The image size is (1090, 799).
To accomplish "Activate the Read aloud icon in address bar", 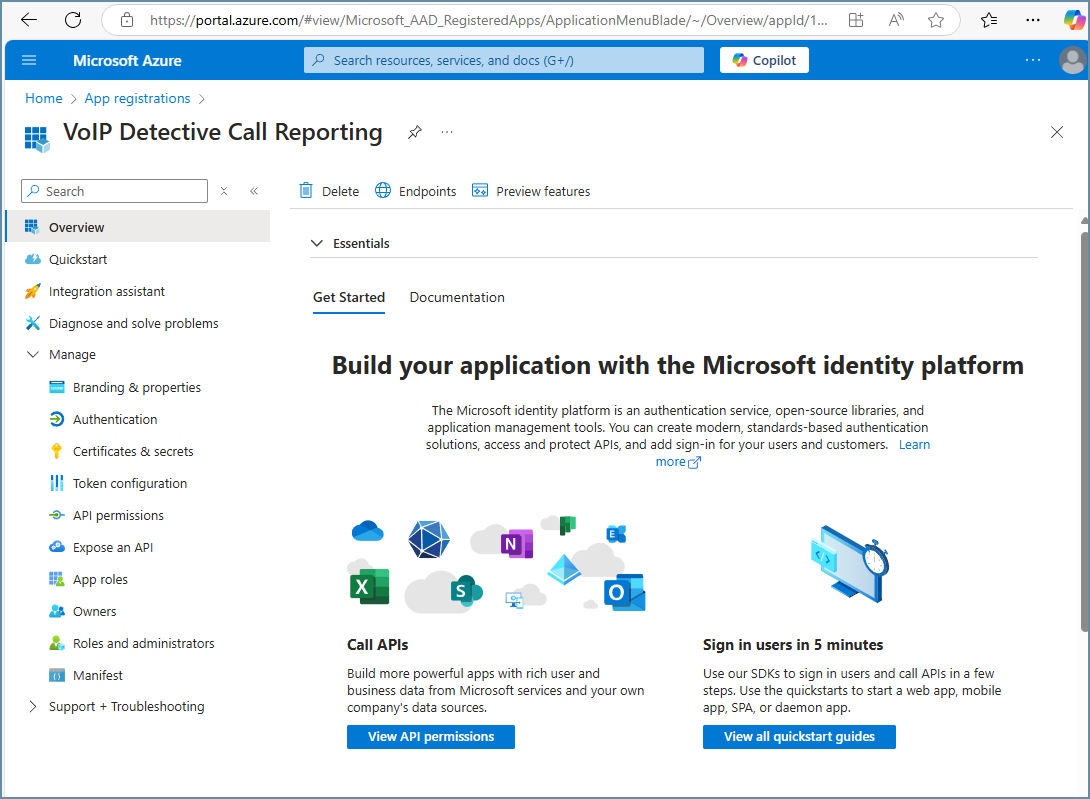I will (x=896, y=20).
